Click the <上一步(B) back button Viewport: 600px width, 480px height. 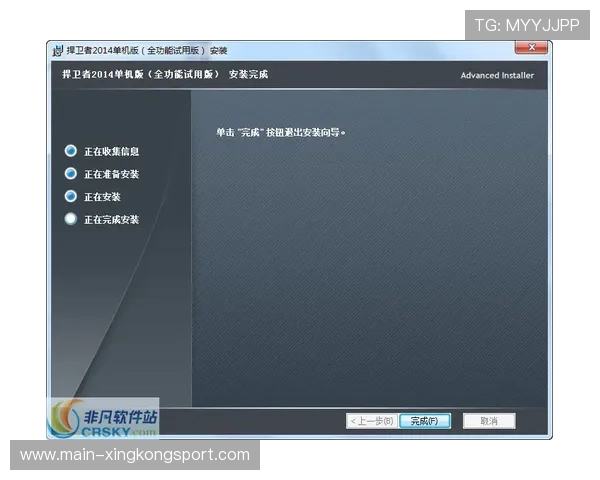[372, 421]
